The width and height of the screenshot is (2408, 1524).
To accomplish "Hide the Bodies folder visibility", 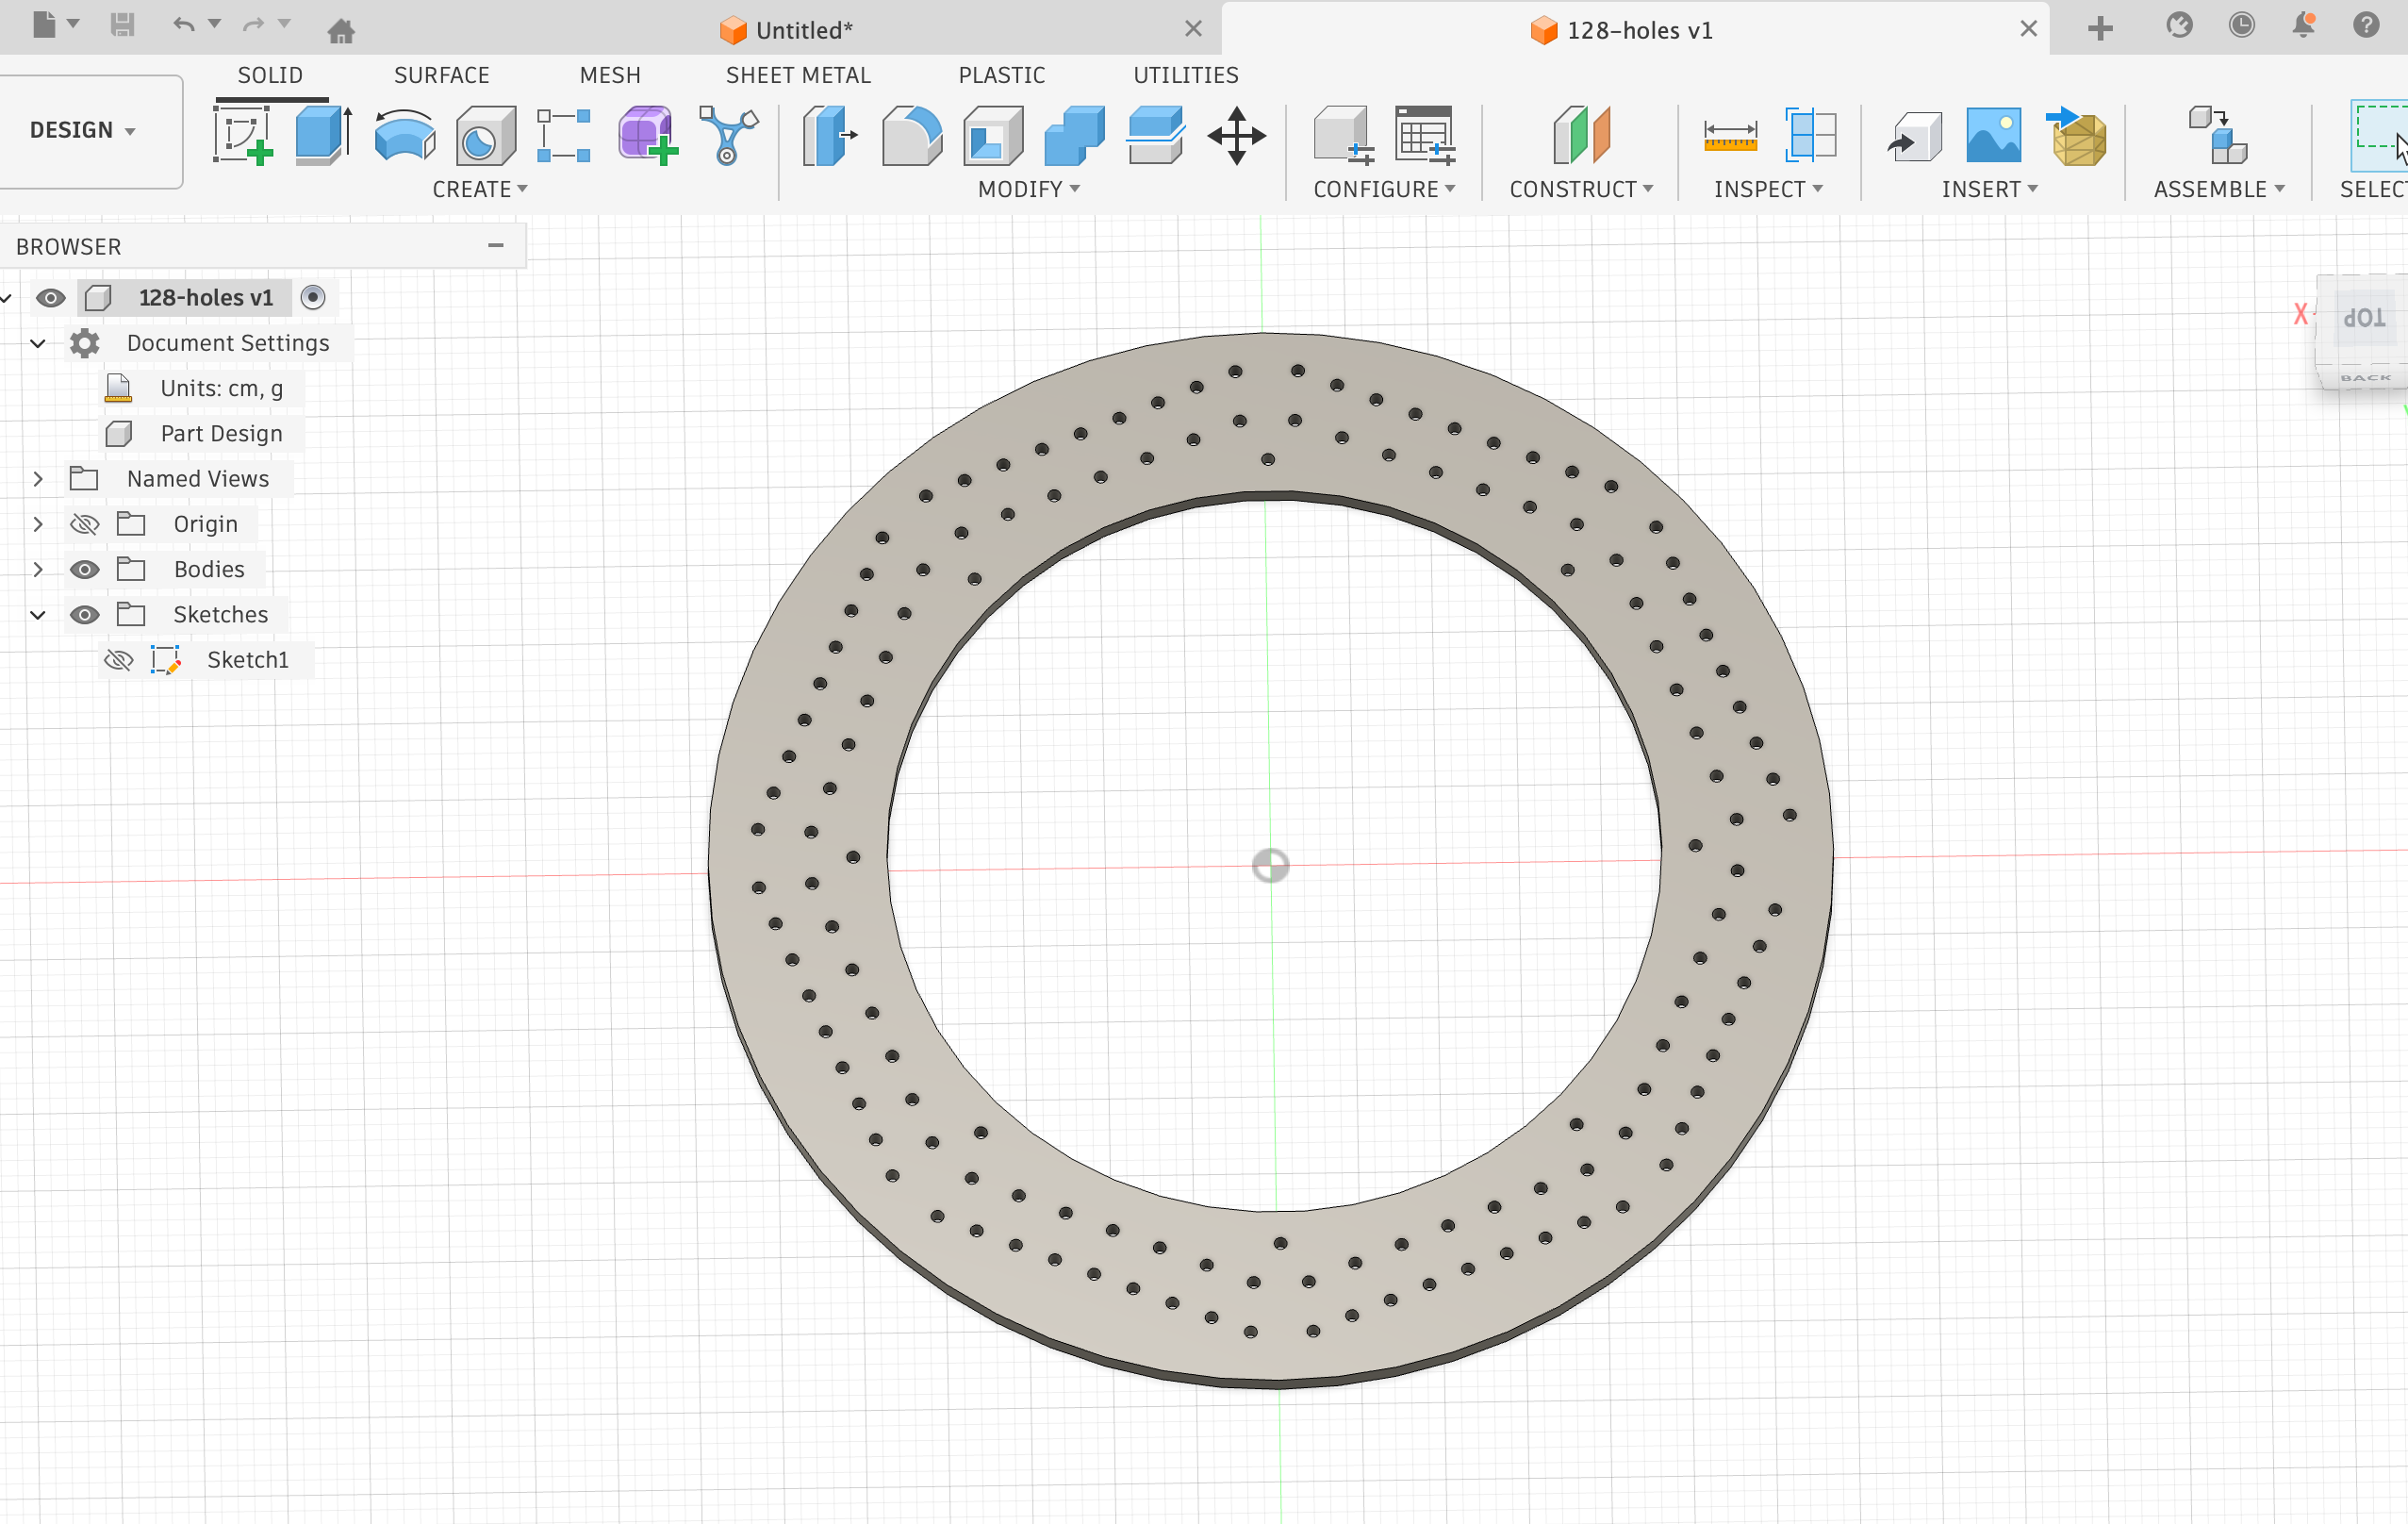I will click(x=85, y=569).
